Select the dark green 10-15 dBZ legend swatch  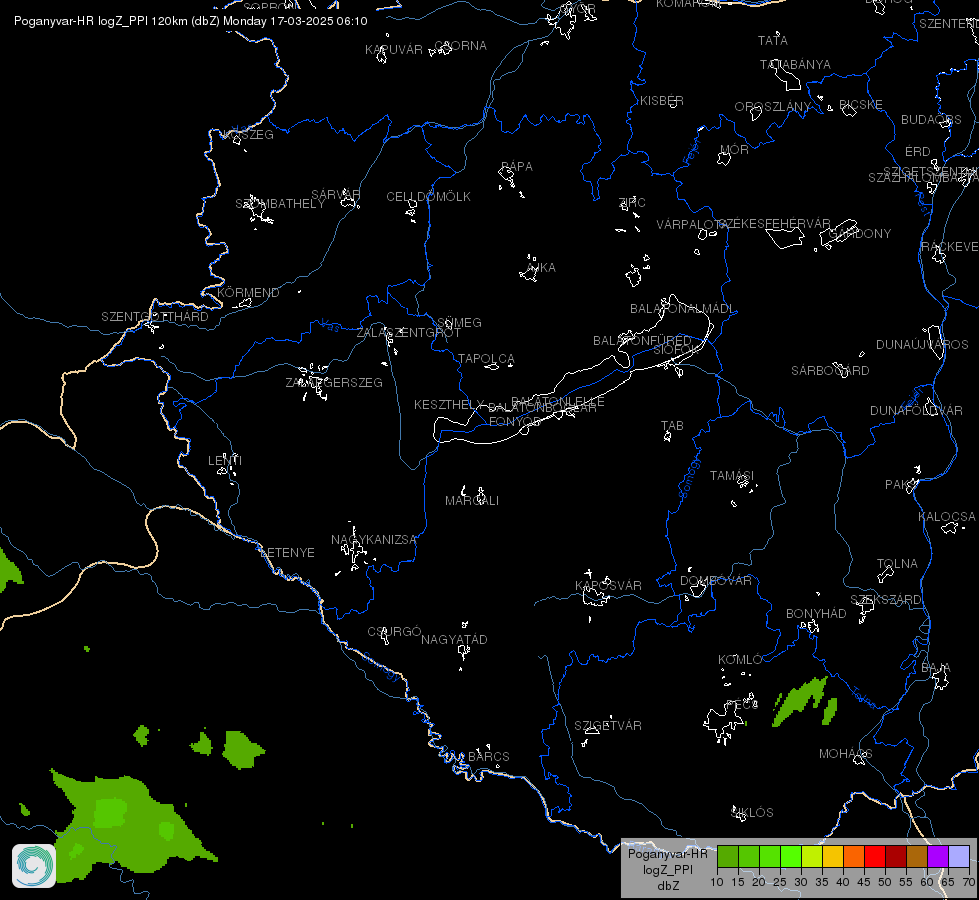(727, 856)
